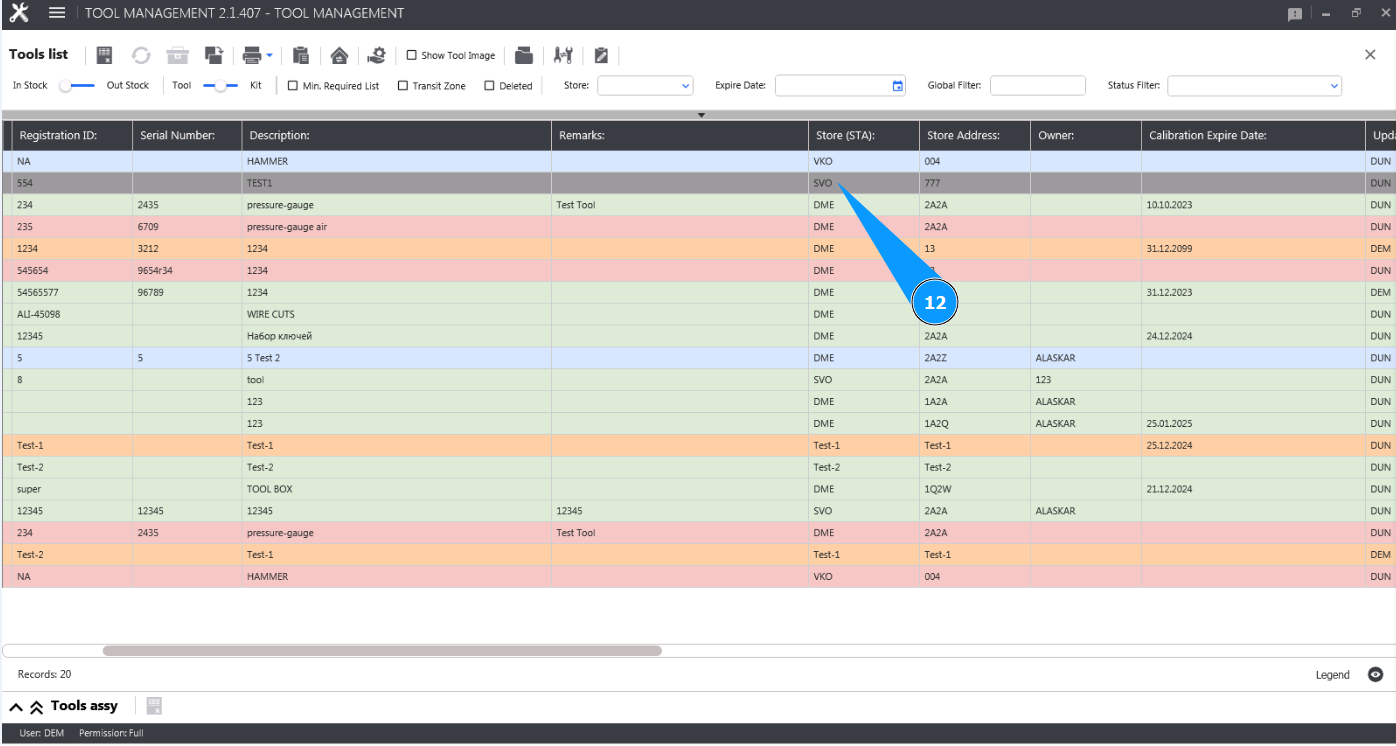Open the hamburger main menu

[x=57, y=13]
